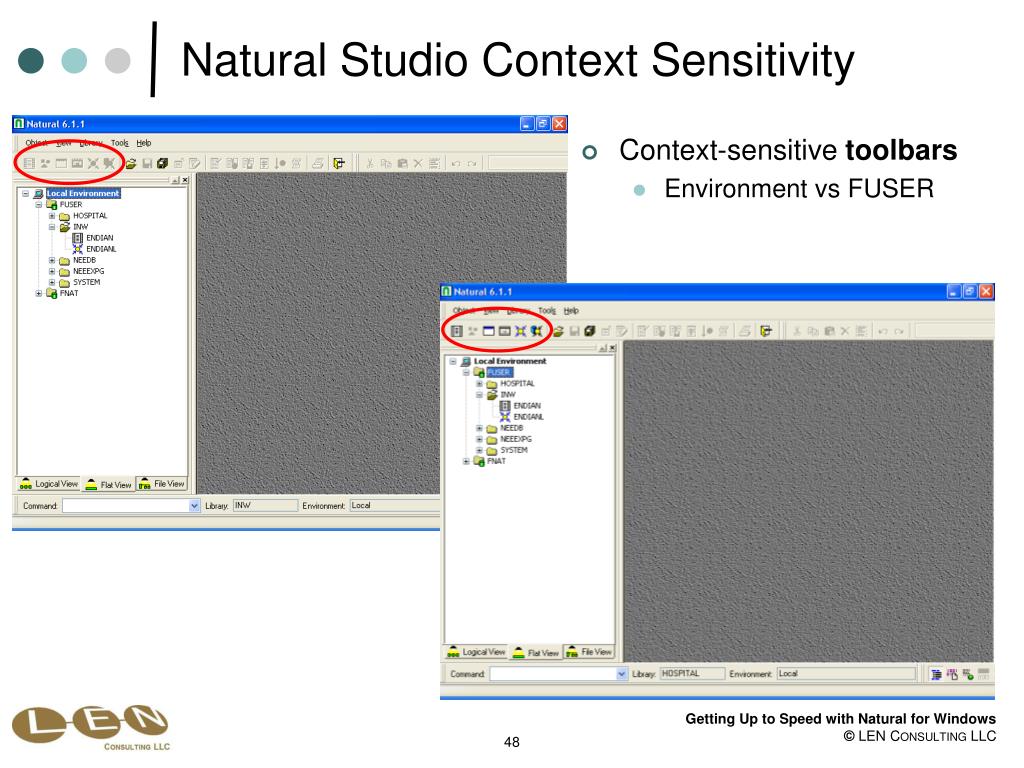Click Library field showing HOSPITAL

click(692, 673)
